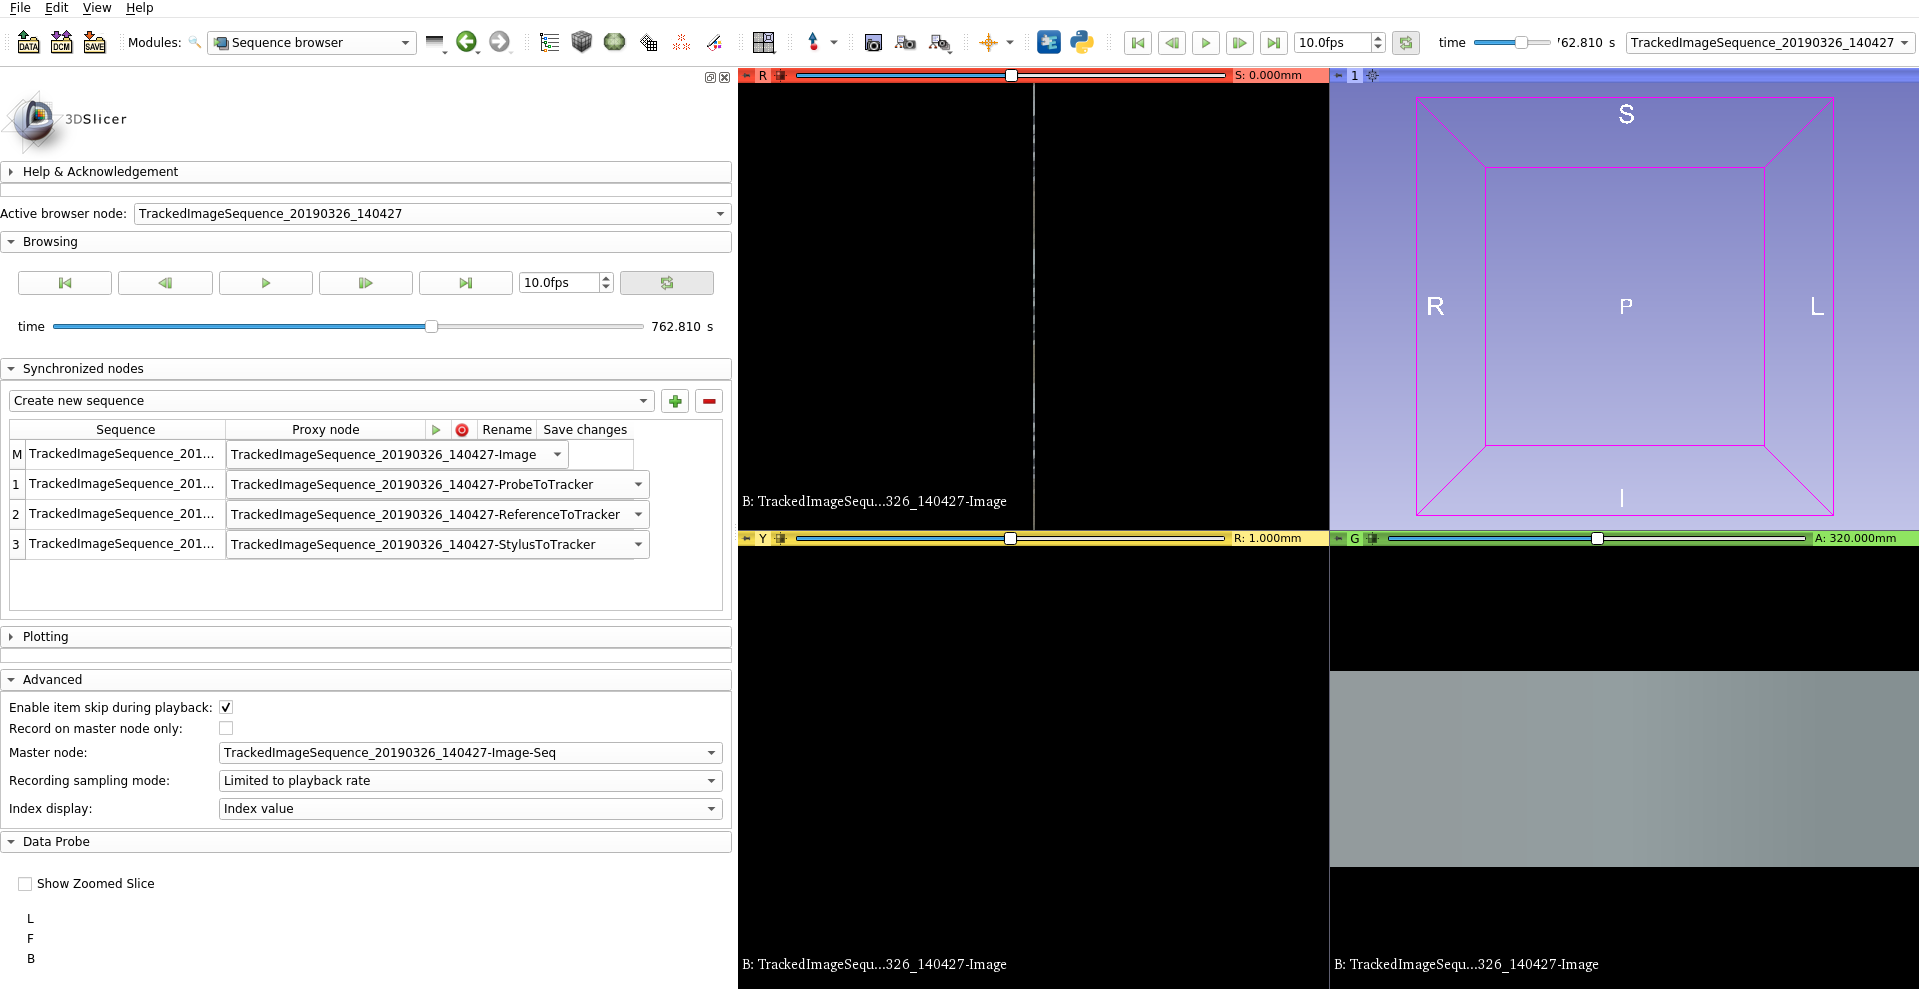The height and width of the screenshot is (989, 1919).
Task: Open the DCM DICOM browser icon
Action: coord(61,42)
